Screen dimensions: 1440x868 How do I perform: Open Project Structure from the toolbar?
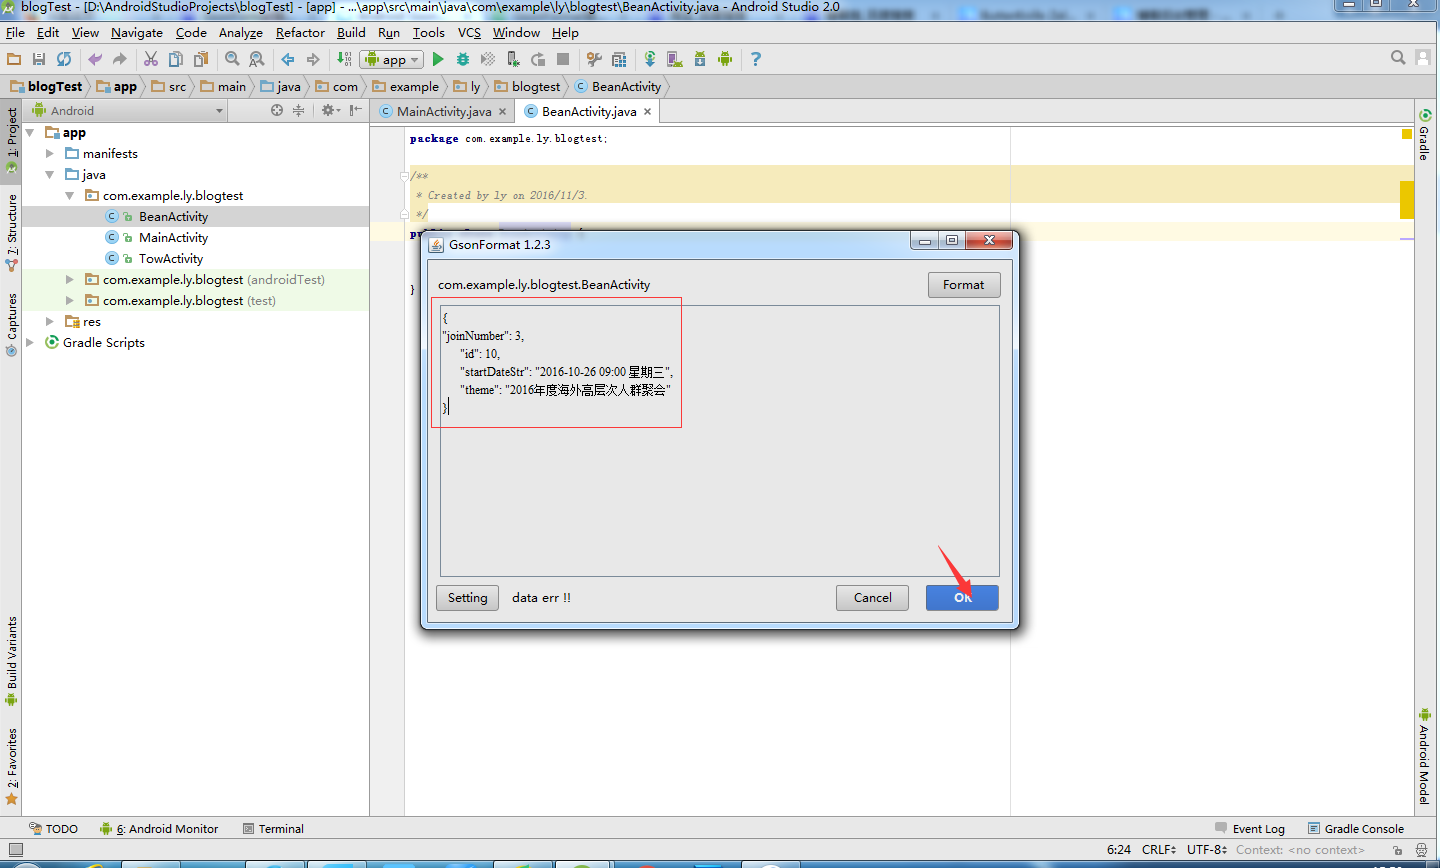(x=619, y=59)
